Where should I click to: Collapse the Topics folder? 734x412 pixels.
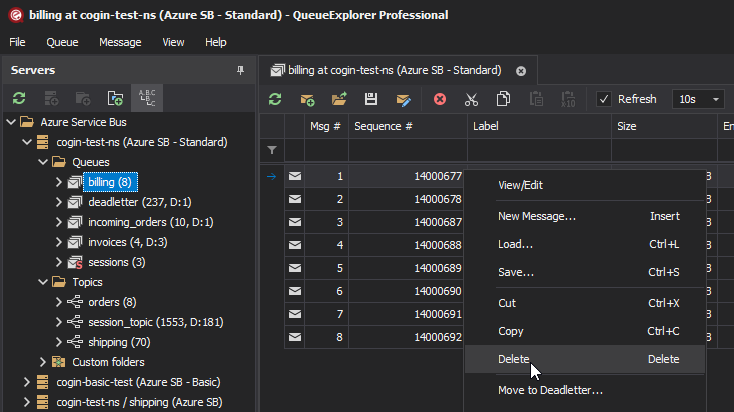point(43,282)
